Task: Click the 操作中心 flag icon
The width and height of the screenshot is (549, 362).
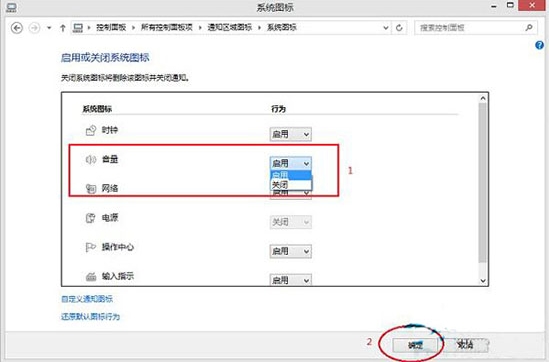Action: pos(91,247)
